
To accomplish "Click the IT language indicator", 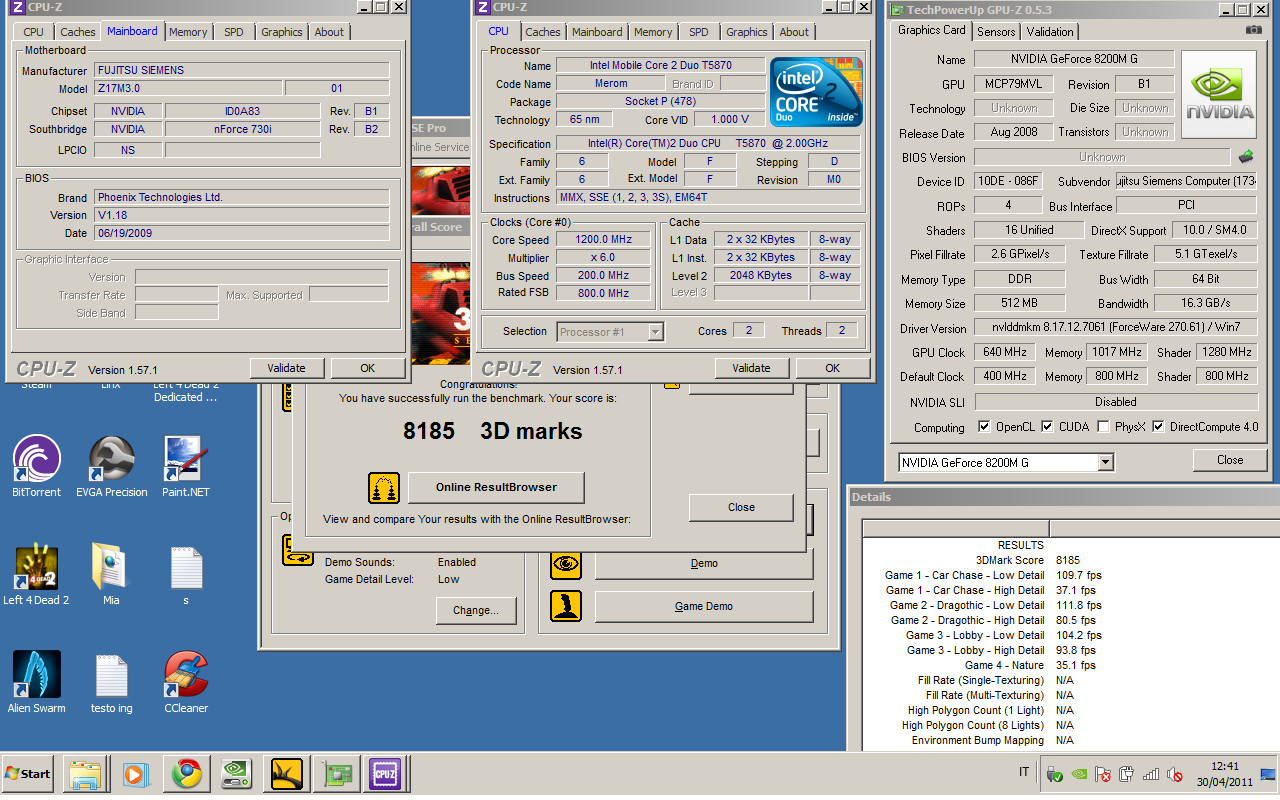I will click(1023, 773).
